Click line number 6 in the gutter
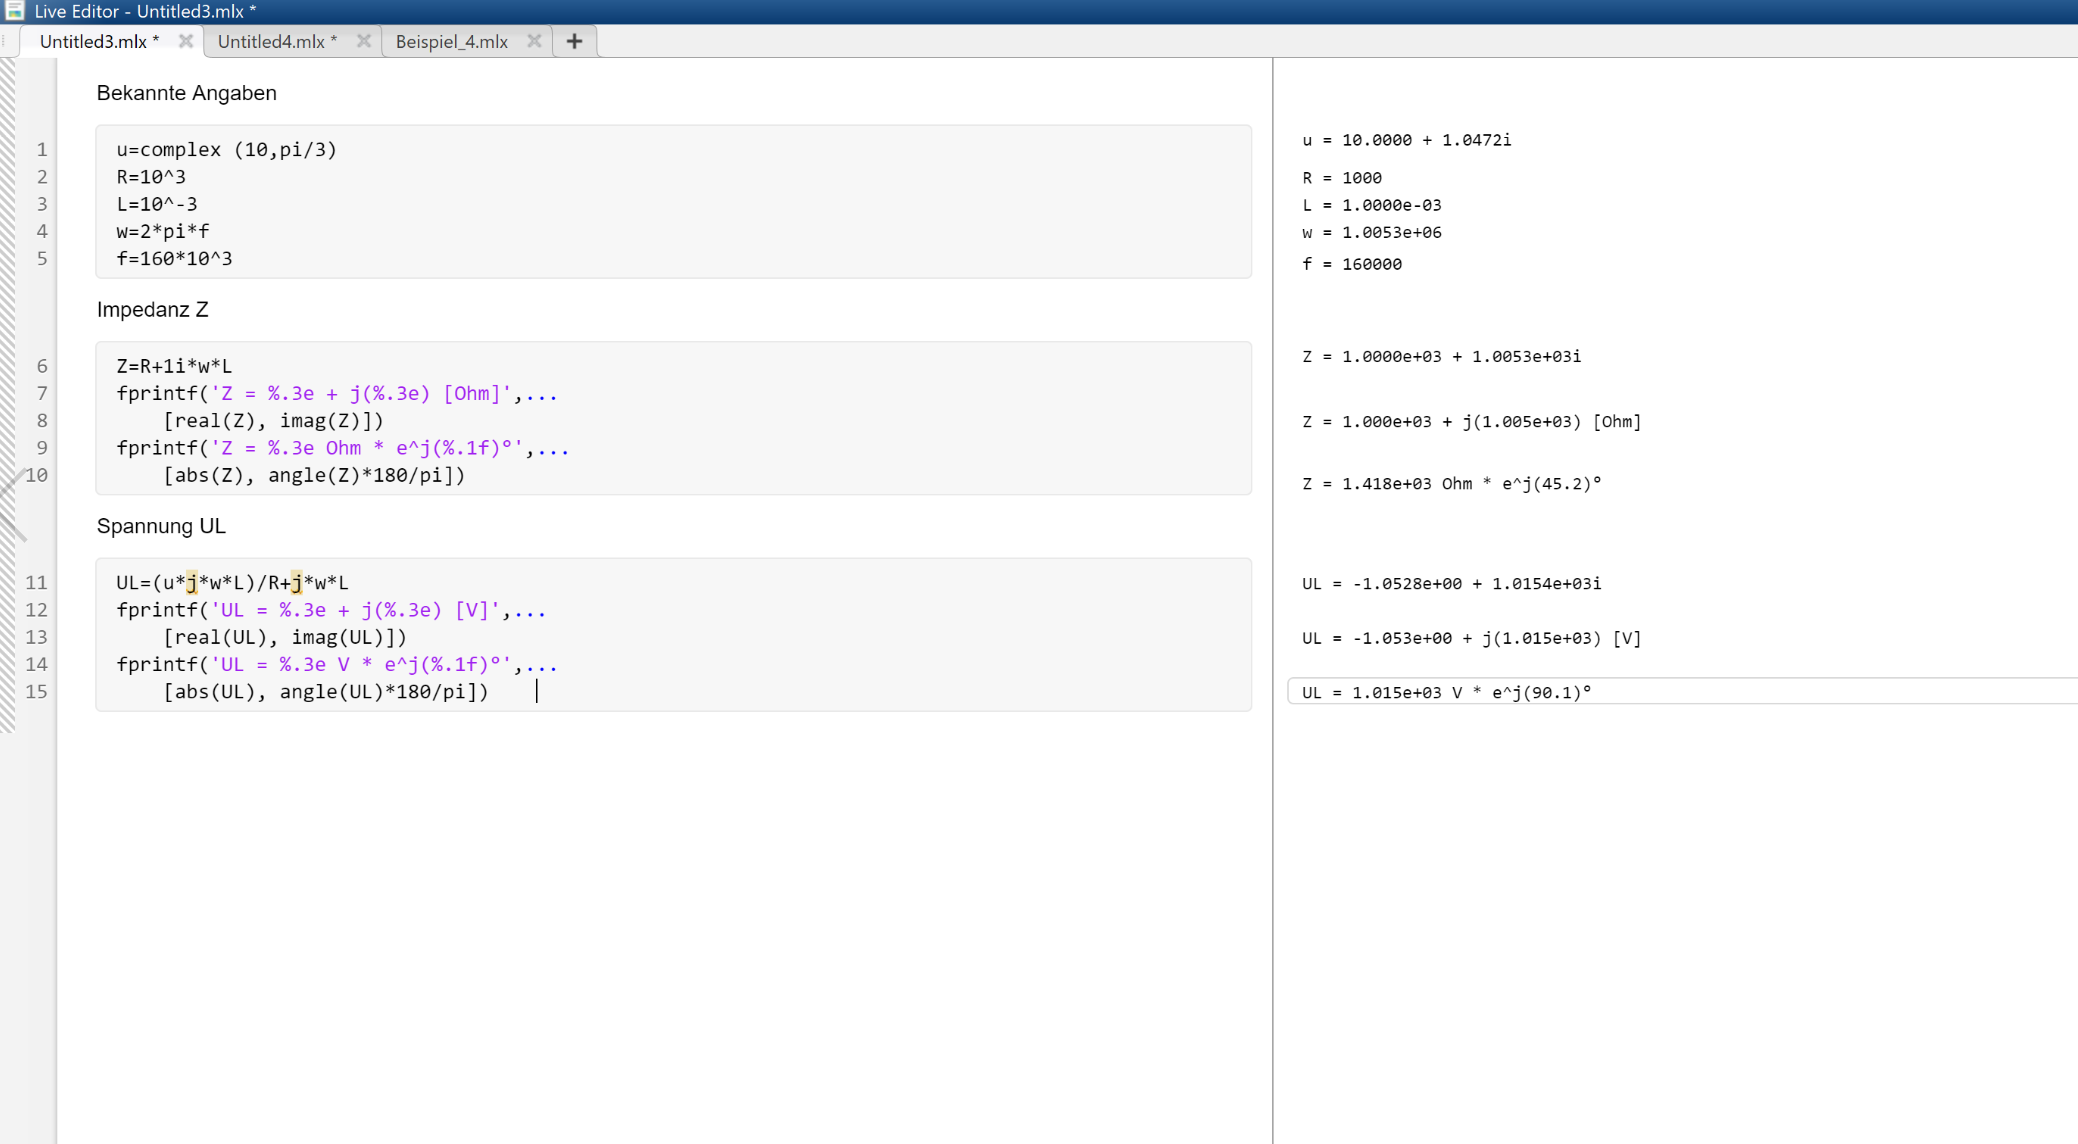The width and height of the screenshot is (2078, 1144). 41,366
